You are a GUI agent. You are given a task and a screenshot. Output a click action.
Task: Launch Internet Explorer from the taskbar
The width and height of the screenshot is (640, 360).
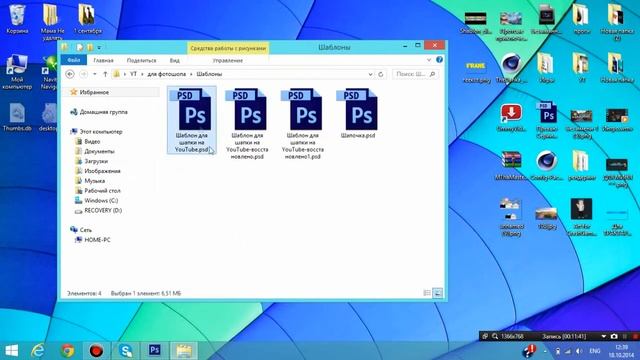[38, 351]
